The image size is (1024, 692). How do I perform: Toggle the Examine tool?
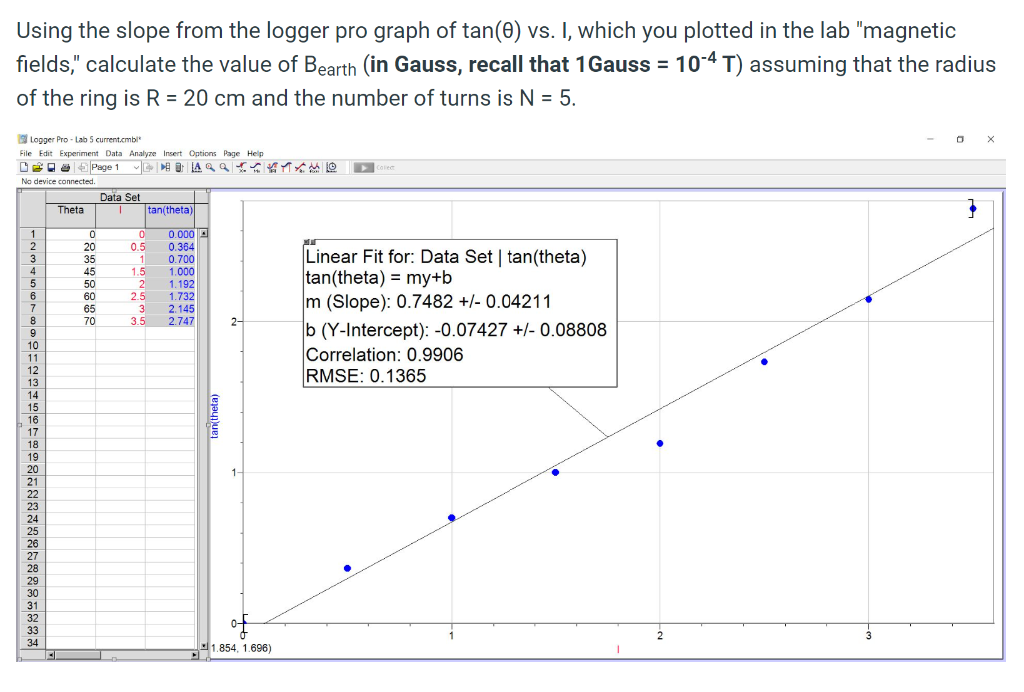pyautogui.click(x=240, y=167)
